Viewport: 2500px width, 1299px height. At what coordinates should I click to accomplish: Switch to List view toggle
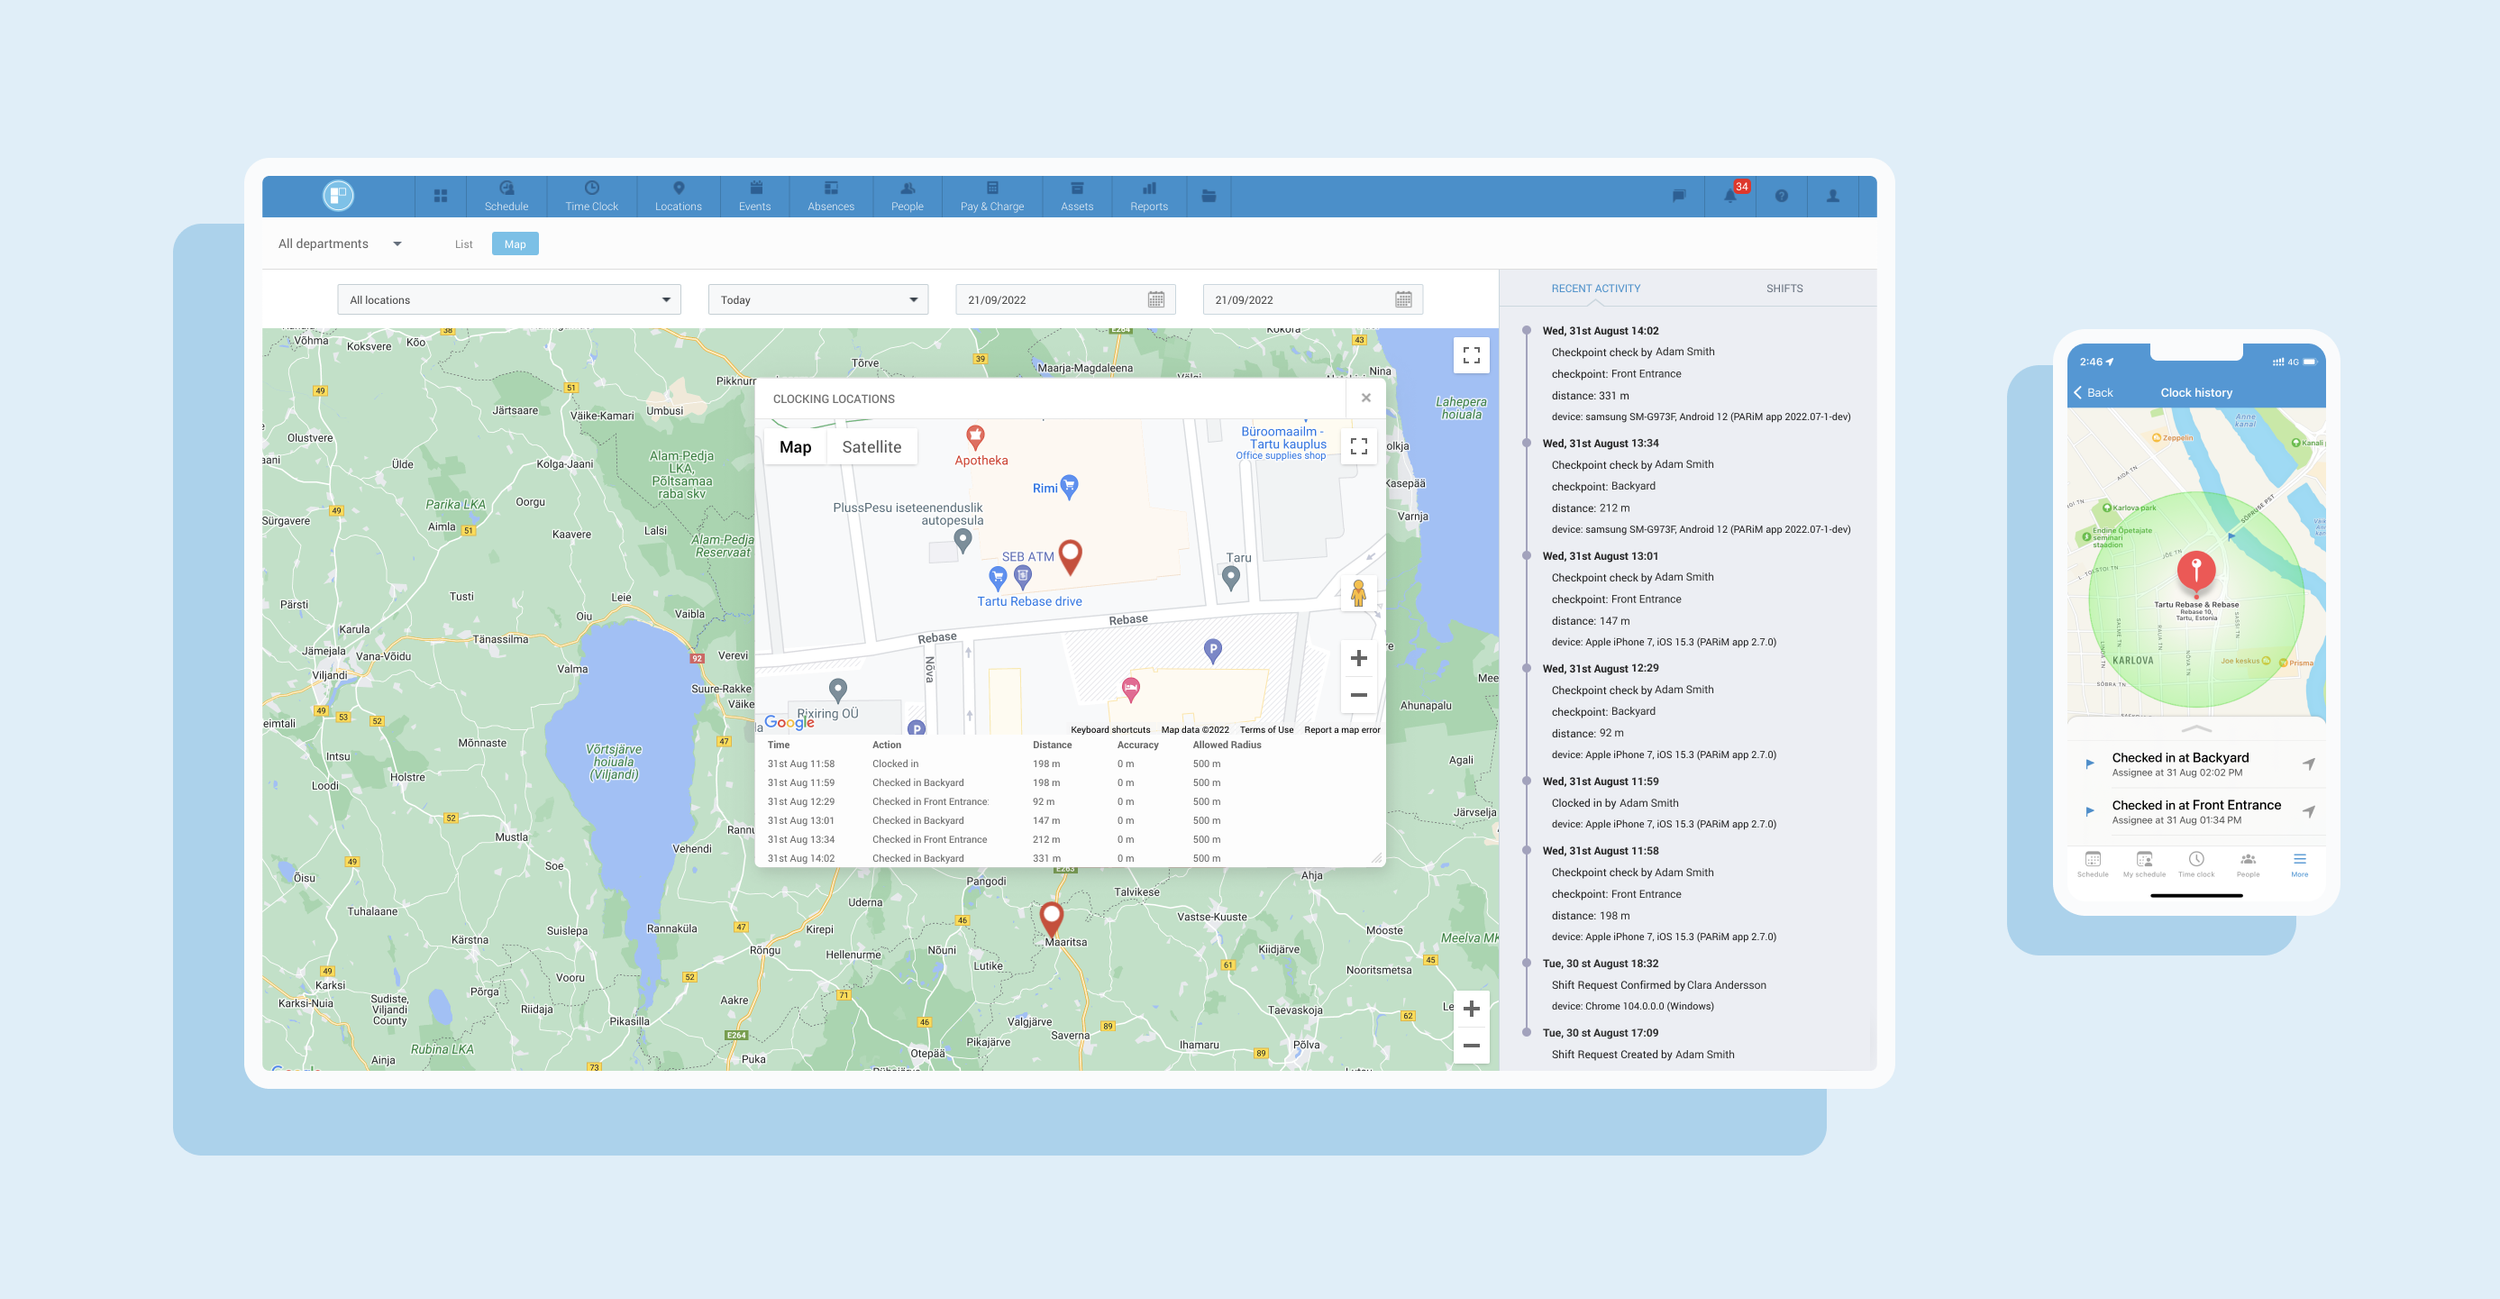(463, 244)
